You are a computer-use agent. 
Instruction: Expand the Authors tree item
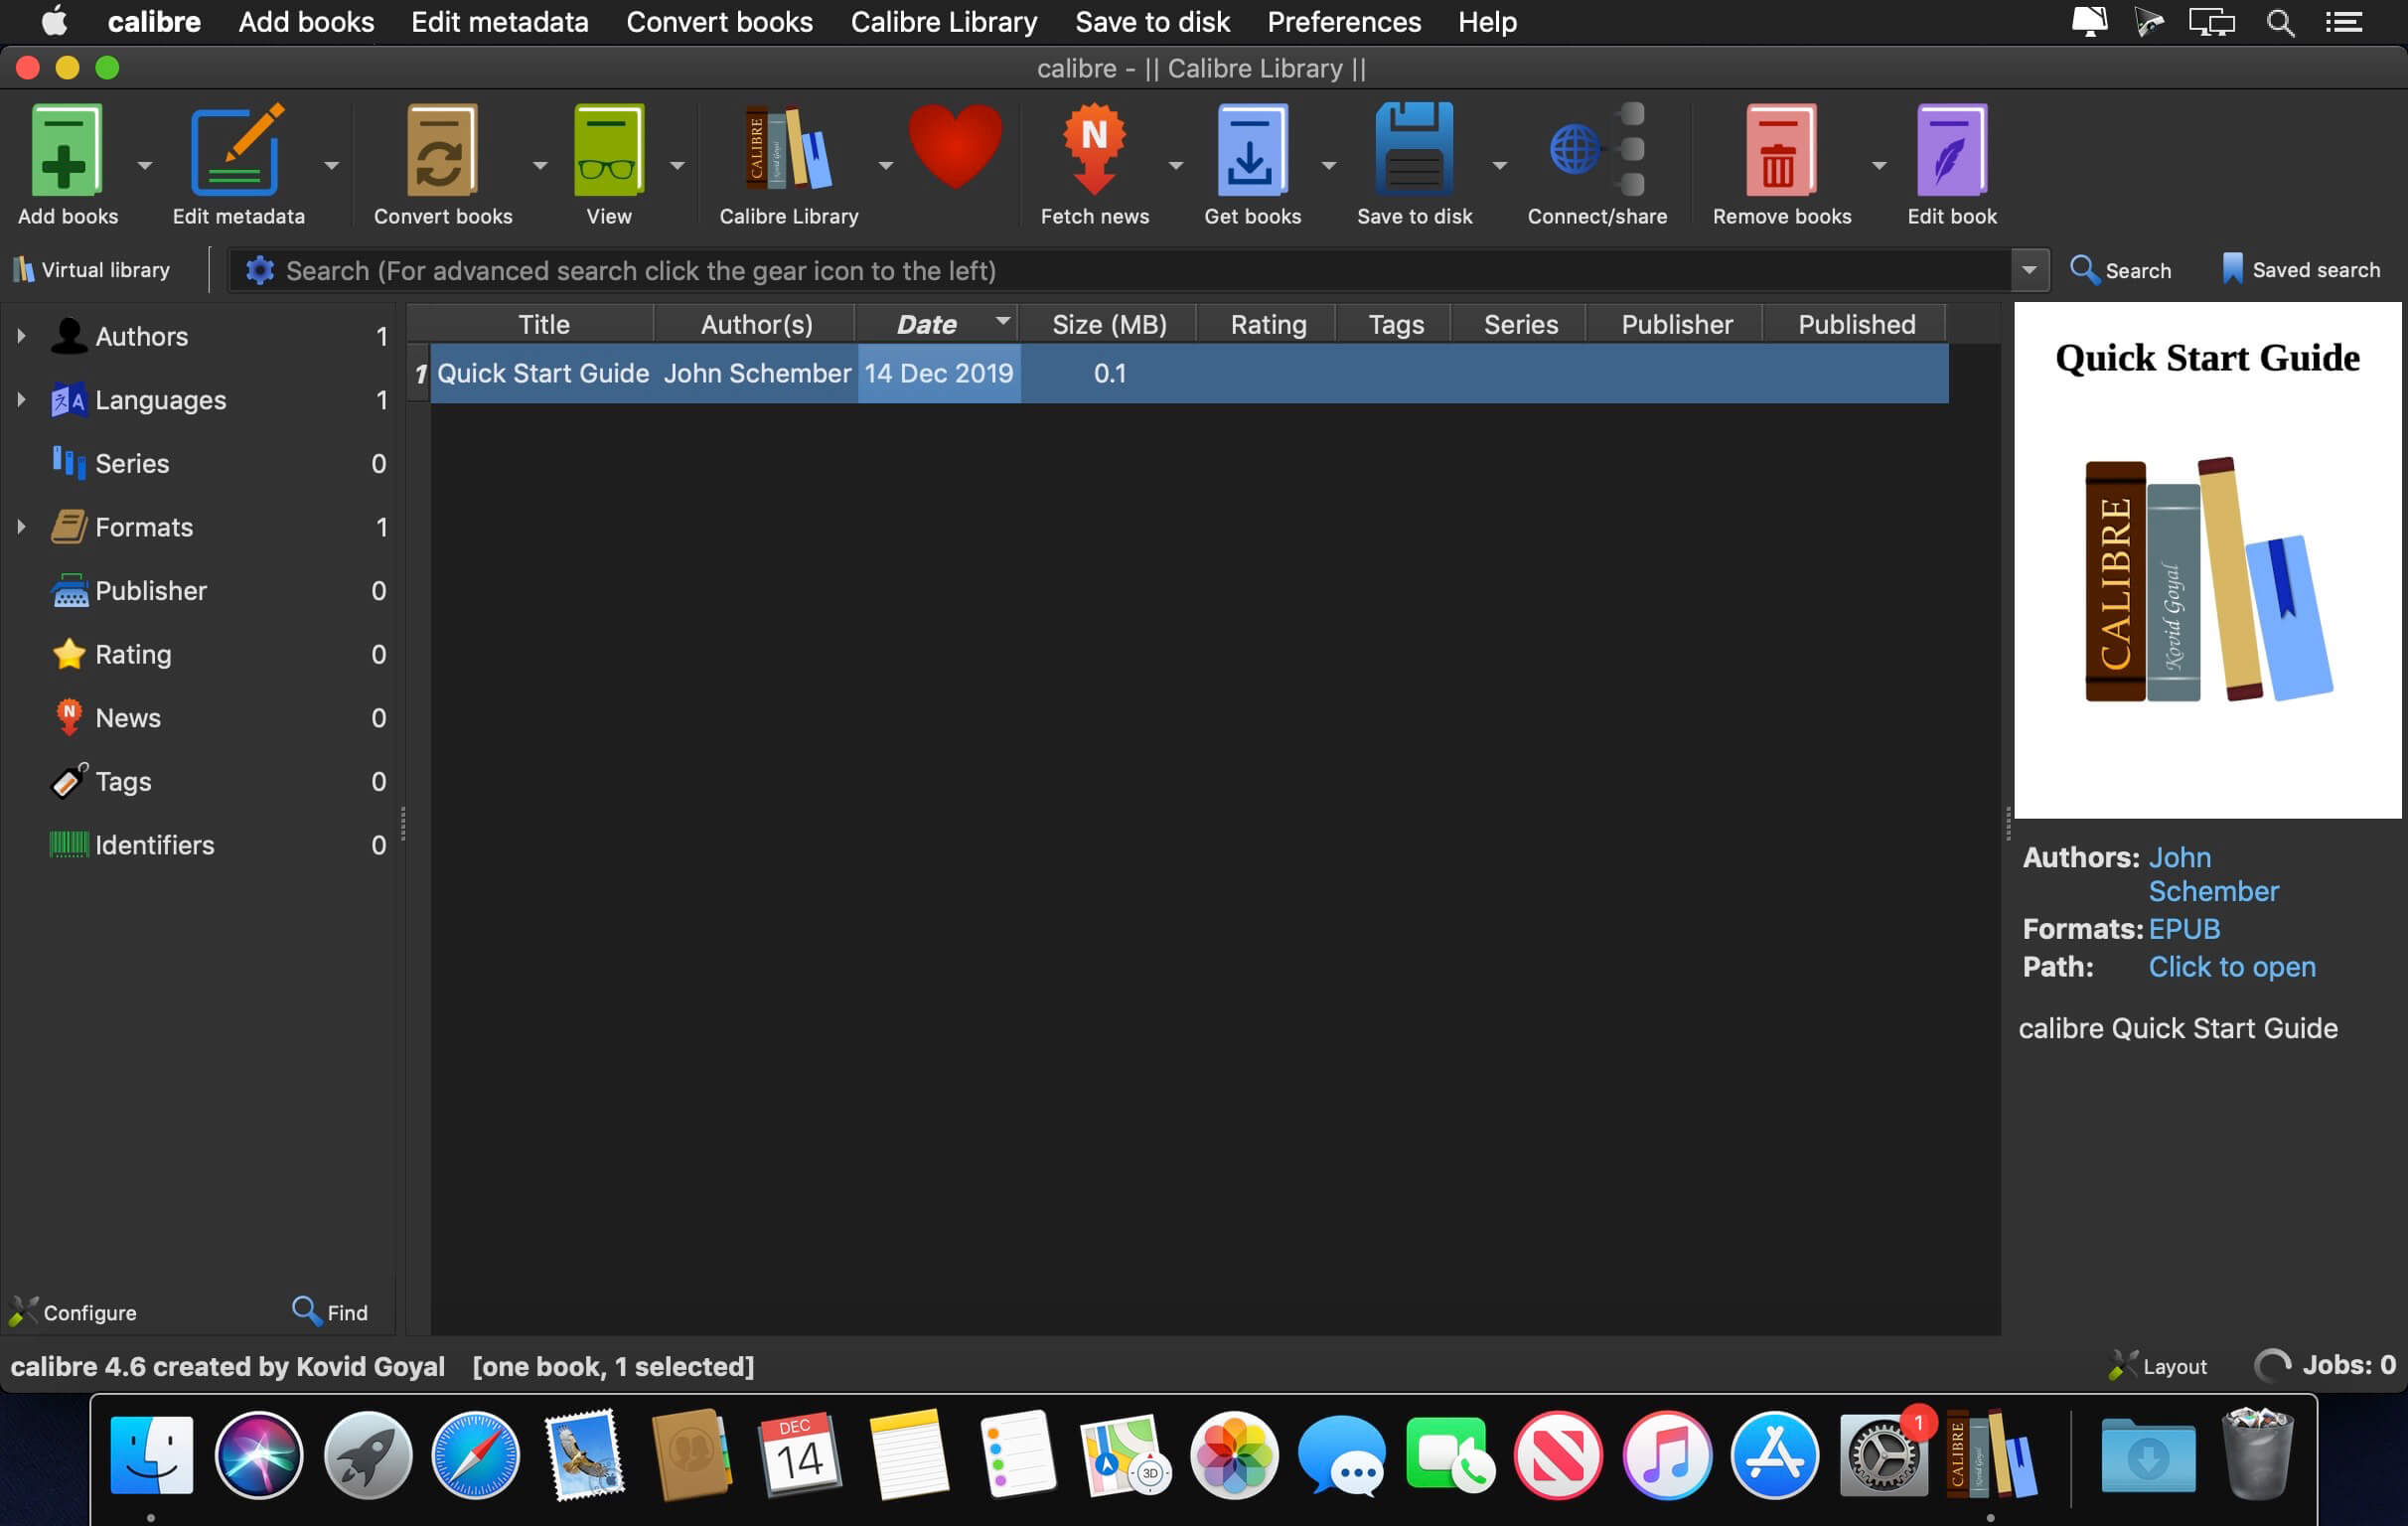pos(21,336)
